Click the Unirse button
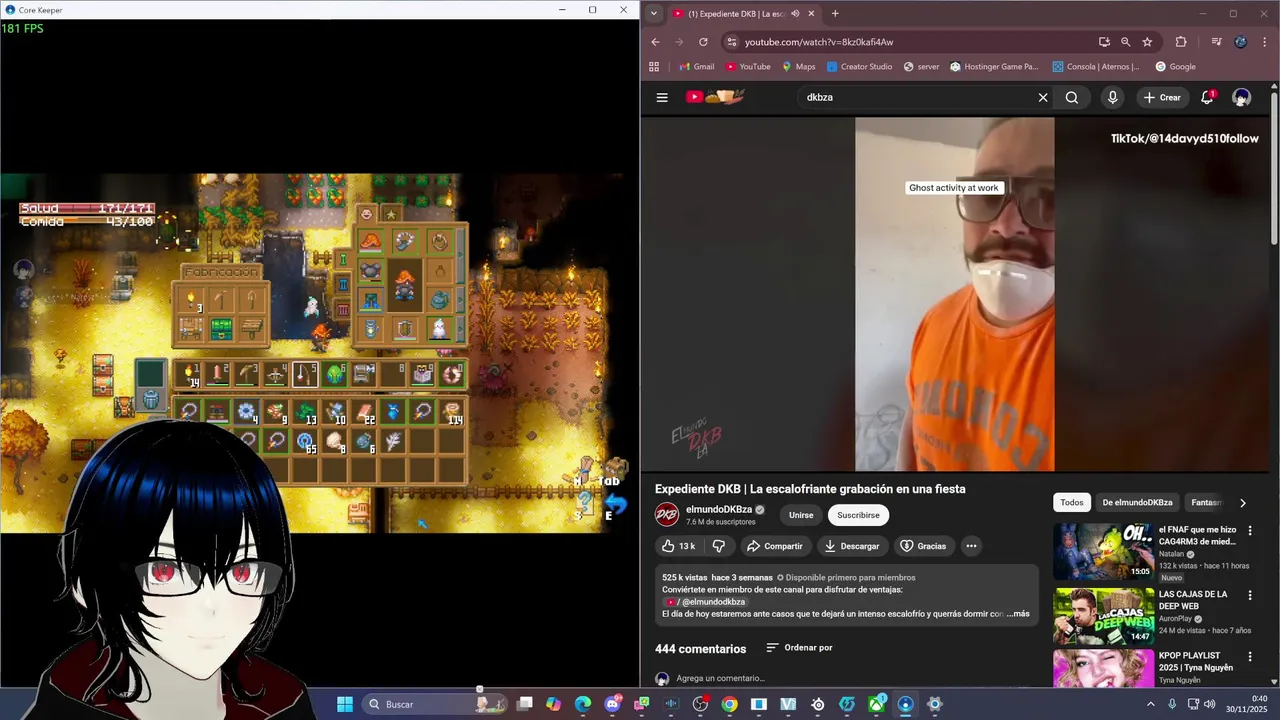 click(x=801, y=515)
